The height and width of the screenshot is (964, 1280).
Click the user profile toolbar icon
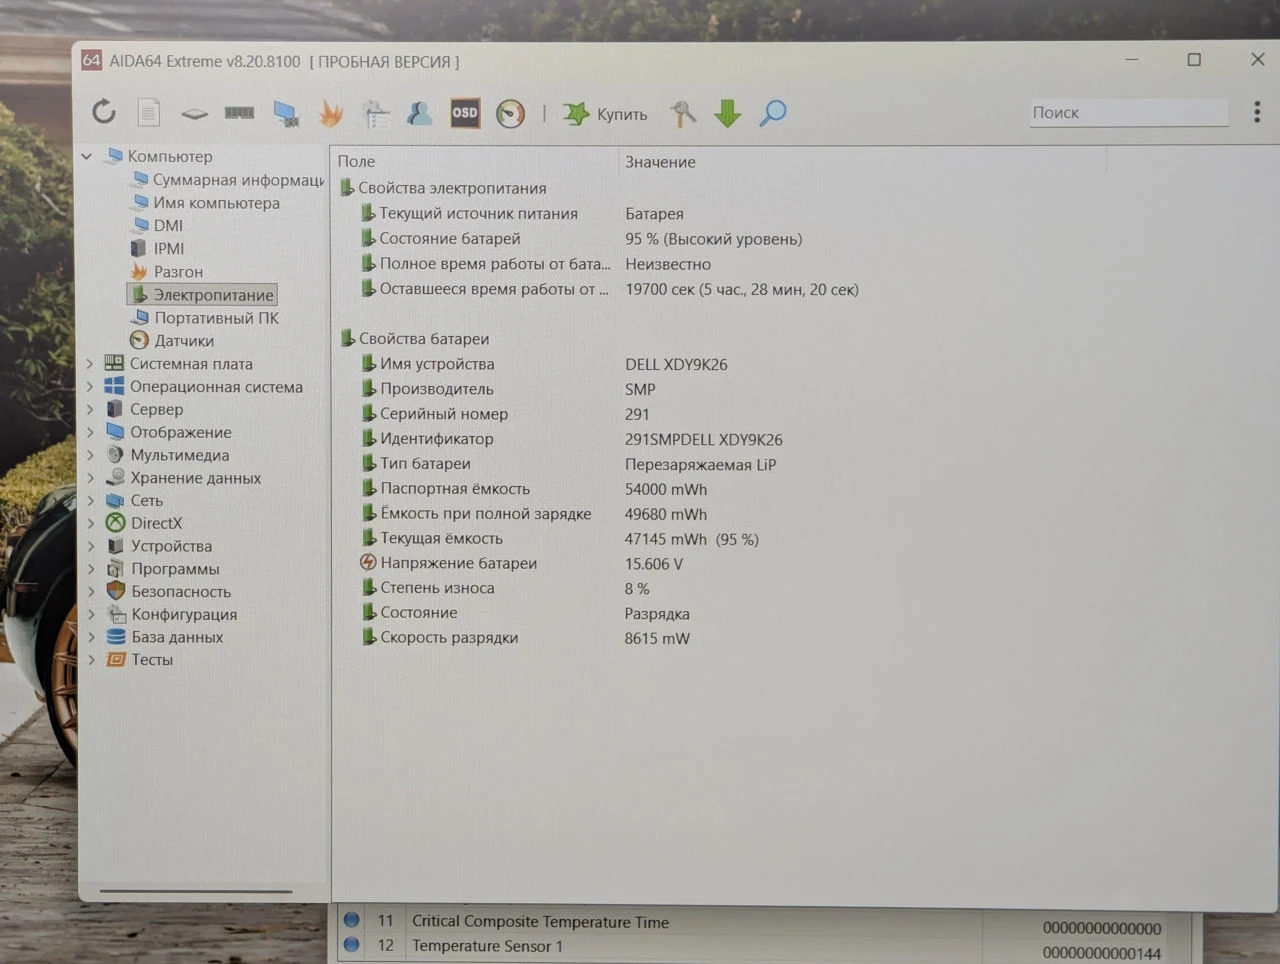click(420, 113)
